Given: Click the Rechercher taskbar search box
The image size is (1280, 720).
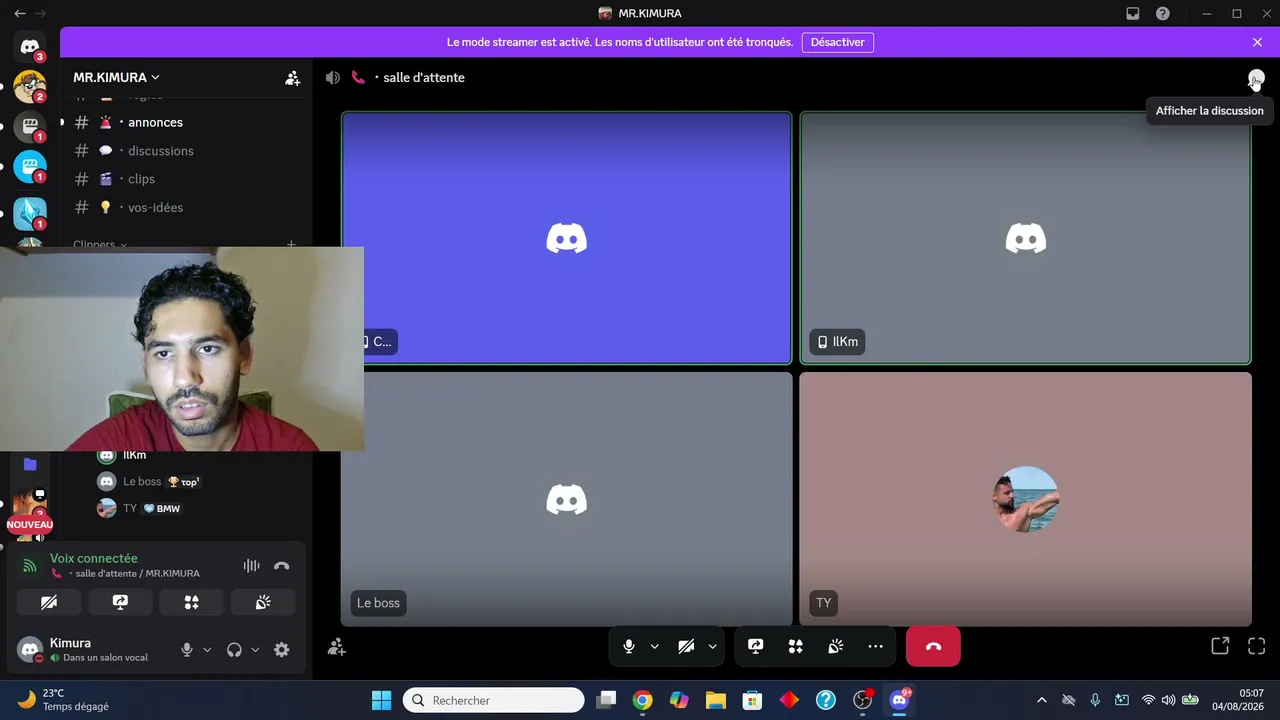Looking at the screenshot, I should pos(494,700).
